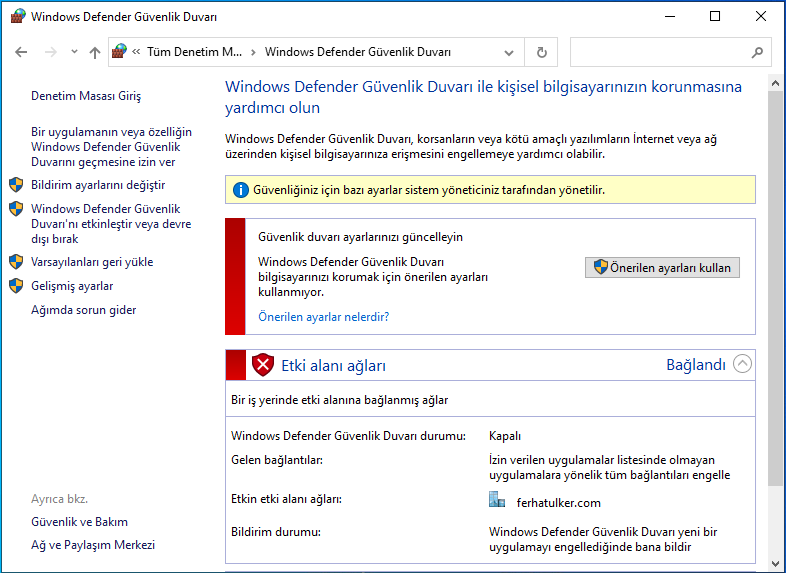Expand address bar history dropdown
Image resolution: width=786 pixels, height=573 pixels.
509,53
